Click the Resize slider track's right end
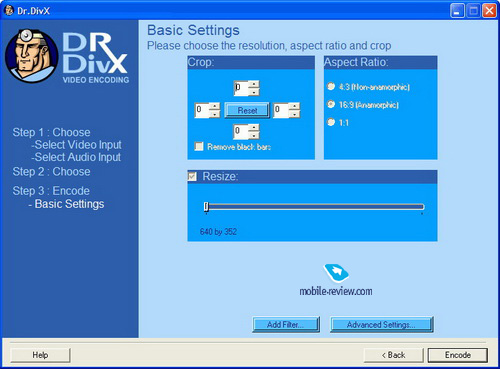The image size is (500, 369). 422,207
